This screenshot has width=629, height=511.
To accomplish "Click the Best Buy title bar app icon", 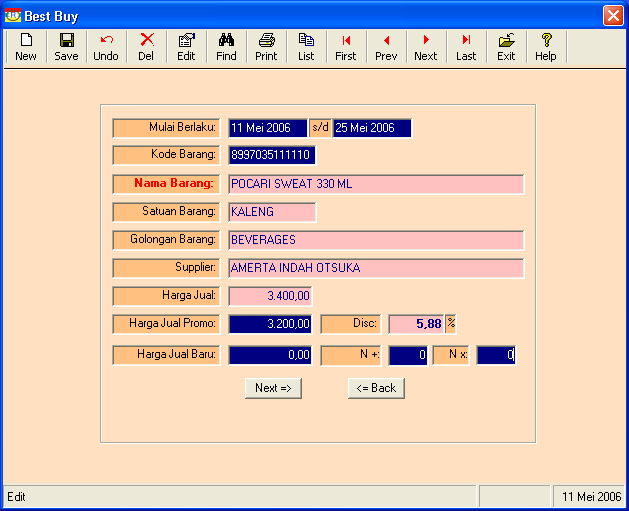I will (13, 16).
